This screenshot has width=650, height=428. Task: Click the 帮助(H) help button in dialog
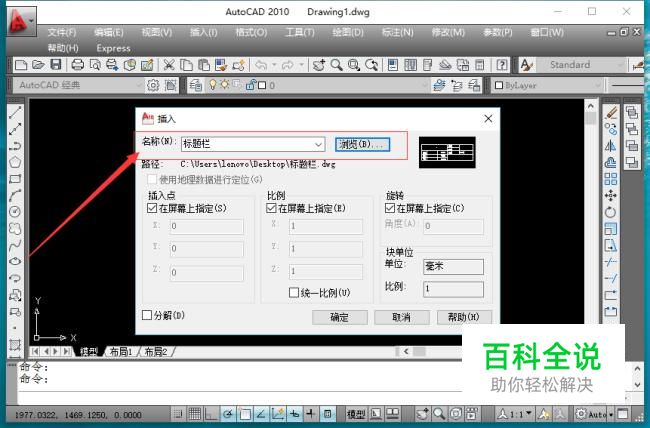464,317
